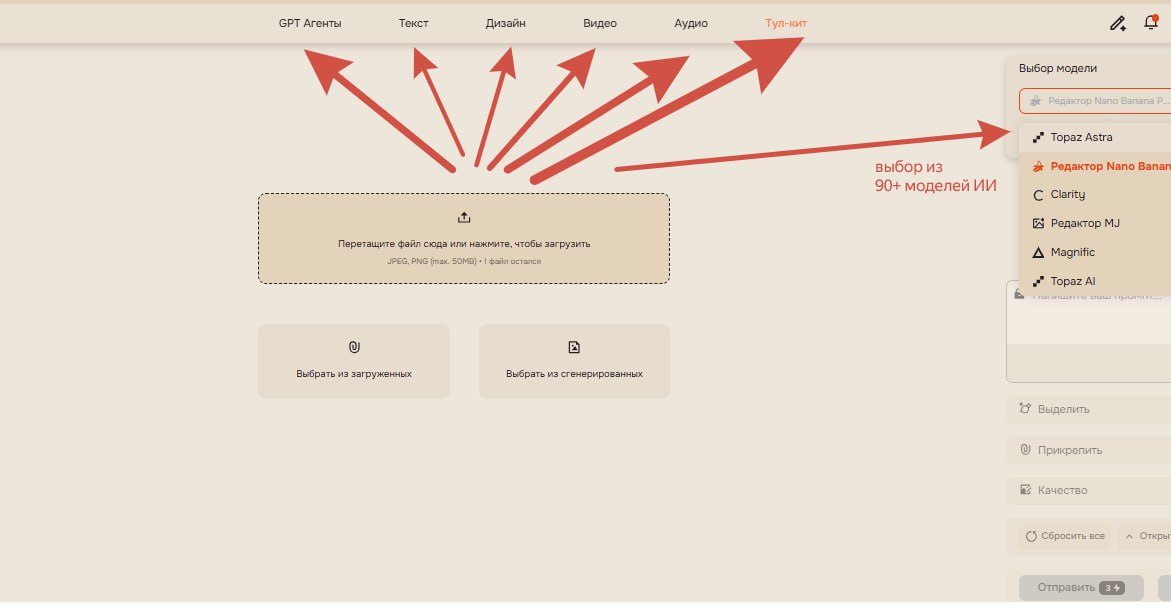
Task: Click the credits badge on Отправить
Action: [1112, 588]
